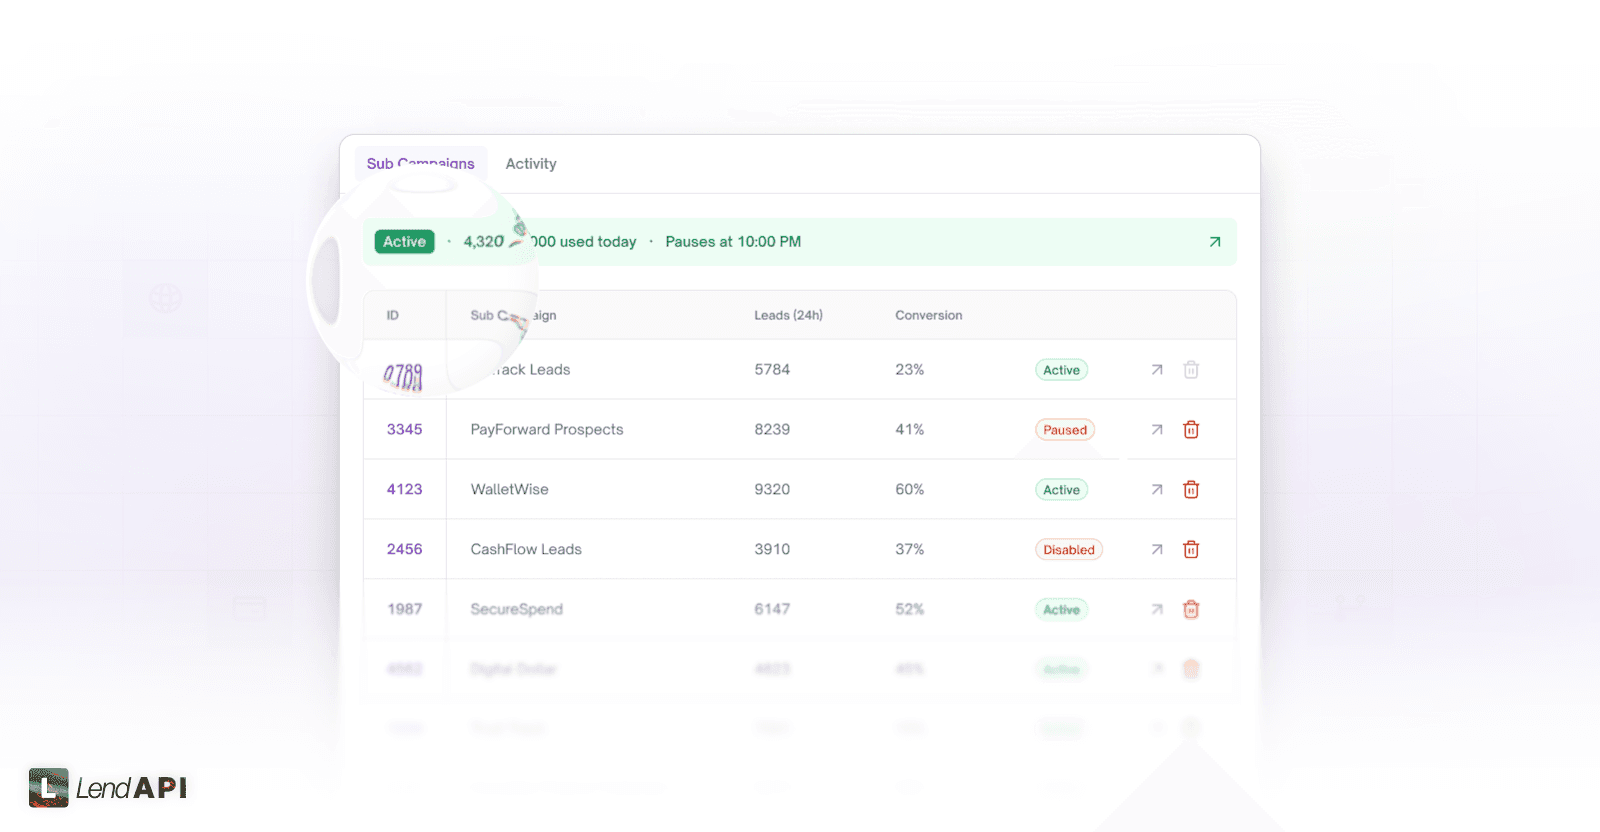This screenshot has width=1600, height=832.
Task: Switch to the Sub Campaigns tab
Action: pyautogui.click(x=421, y=164)
